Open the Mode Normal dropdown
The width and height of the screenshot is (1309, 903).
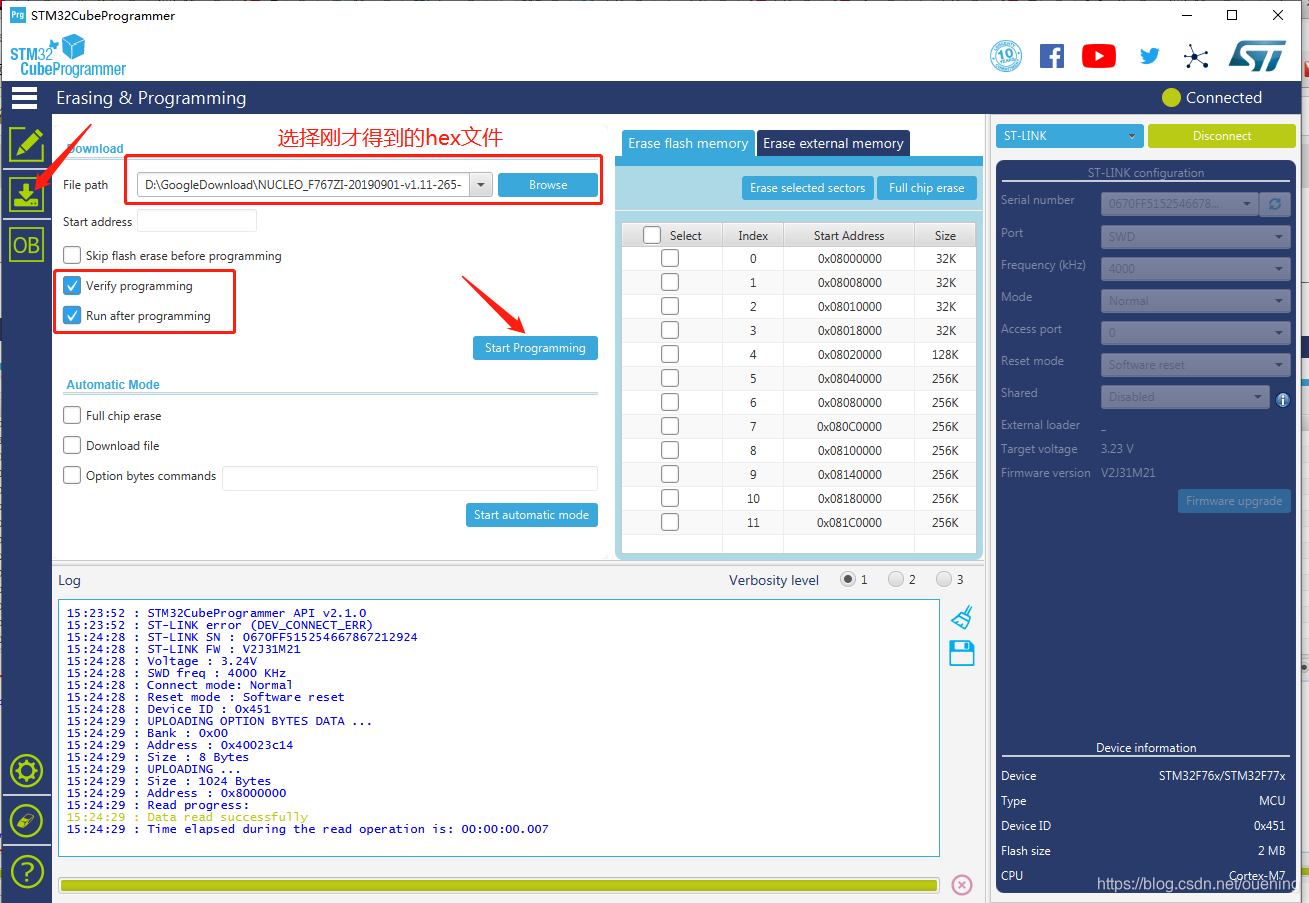click(1196, 301)
